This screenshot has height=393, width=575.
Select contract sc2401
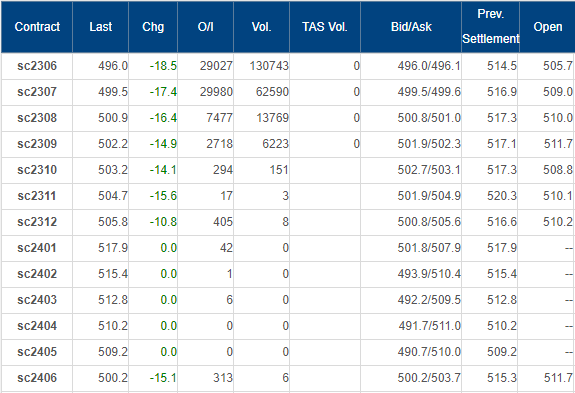37,248
